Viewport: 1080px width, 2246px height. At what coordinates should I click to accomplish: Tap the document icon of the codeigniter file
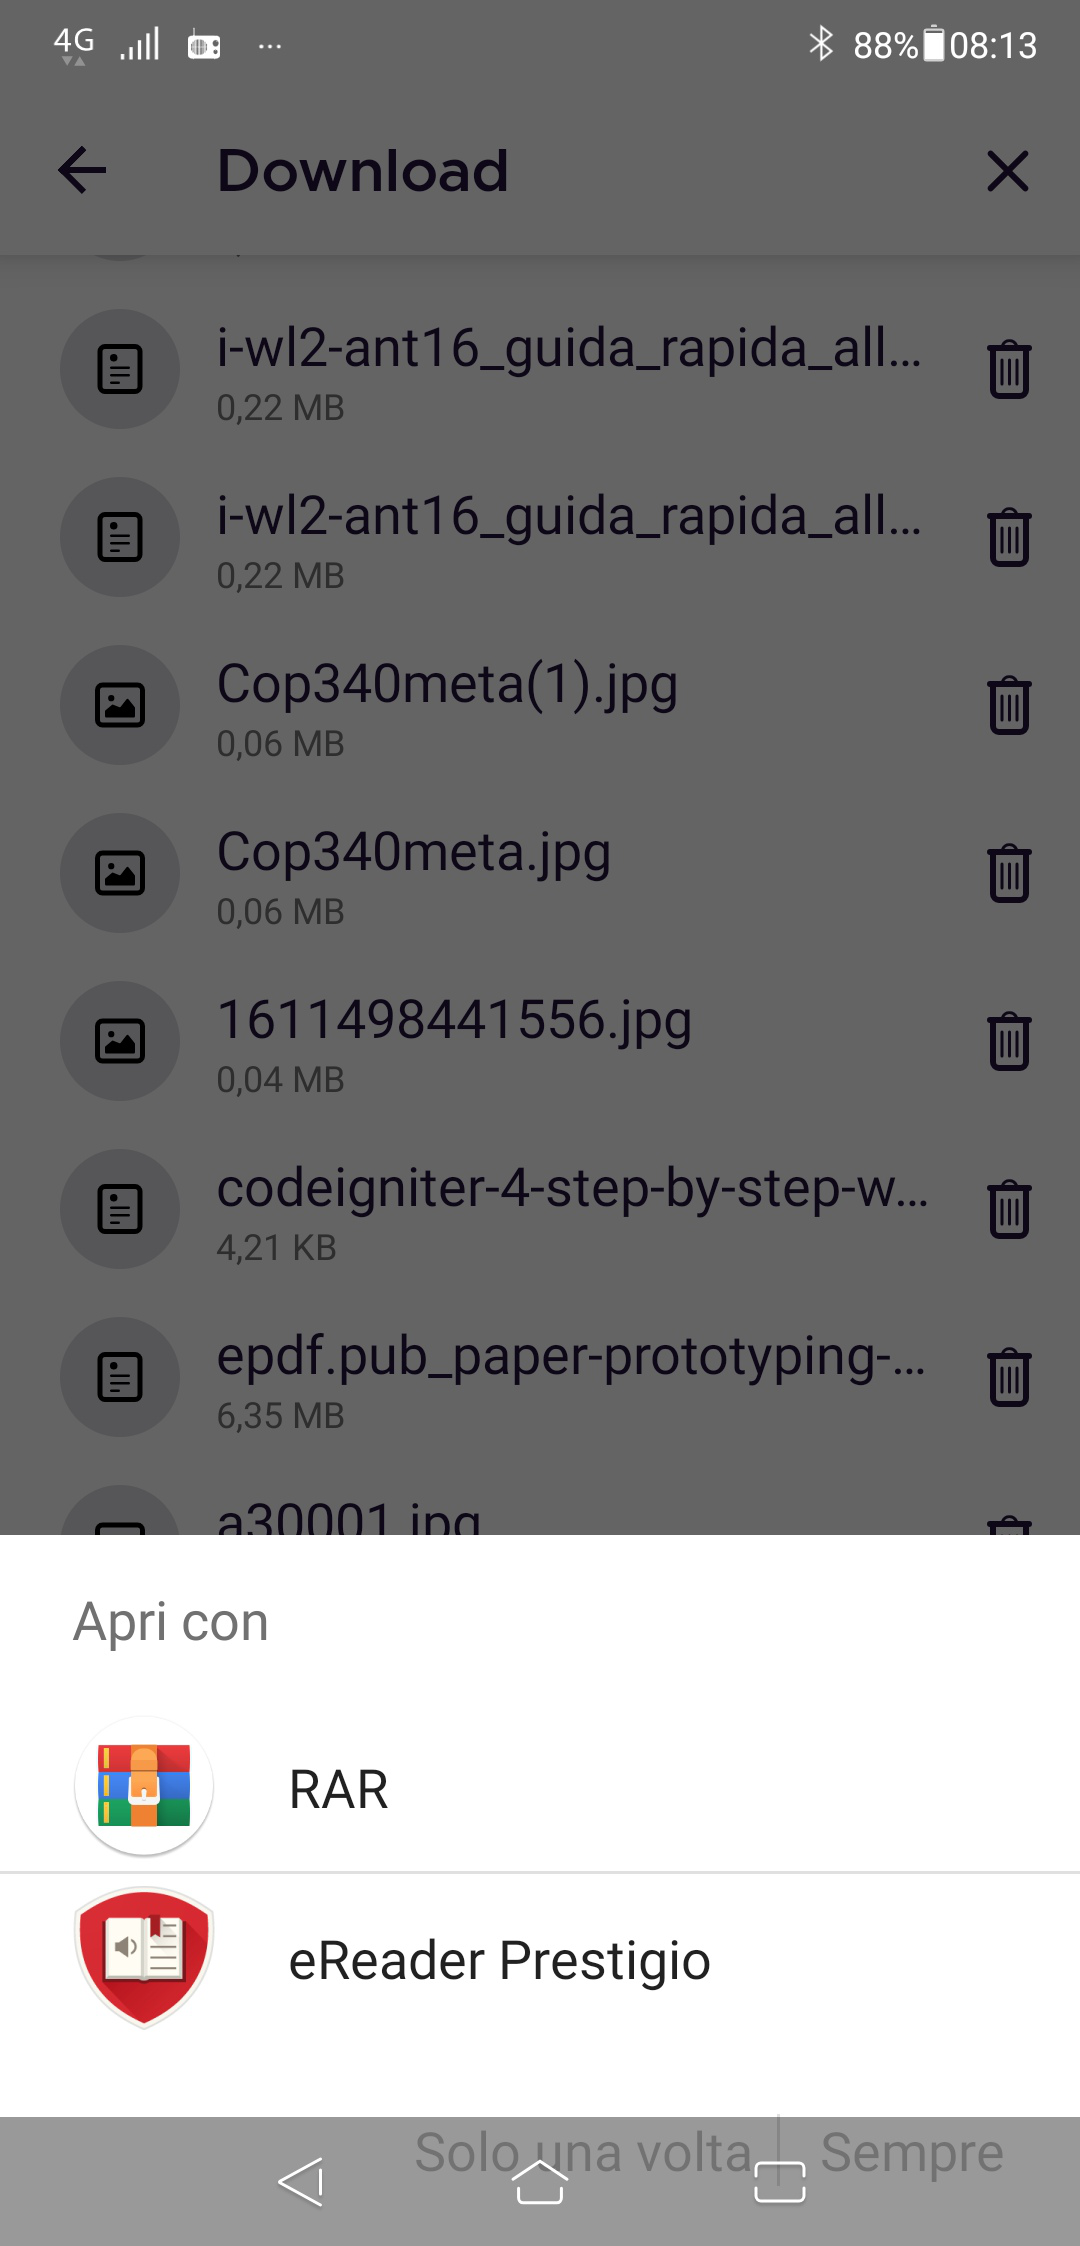120,1209
